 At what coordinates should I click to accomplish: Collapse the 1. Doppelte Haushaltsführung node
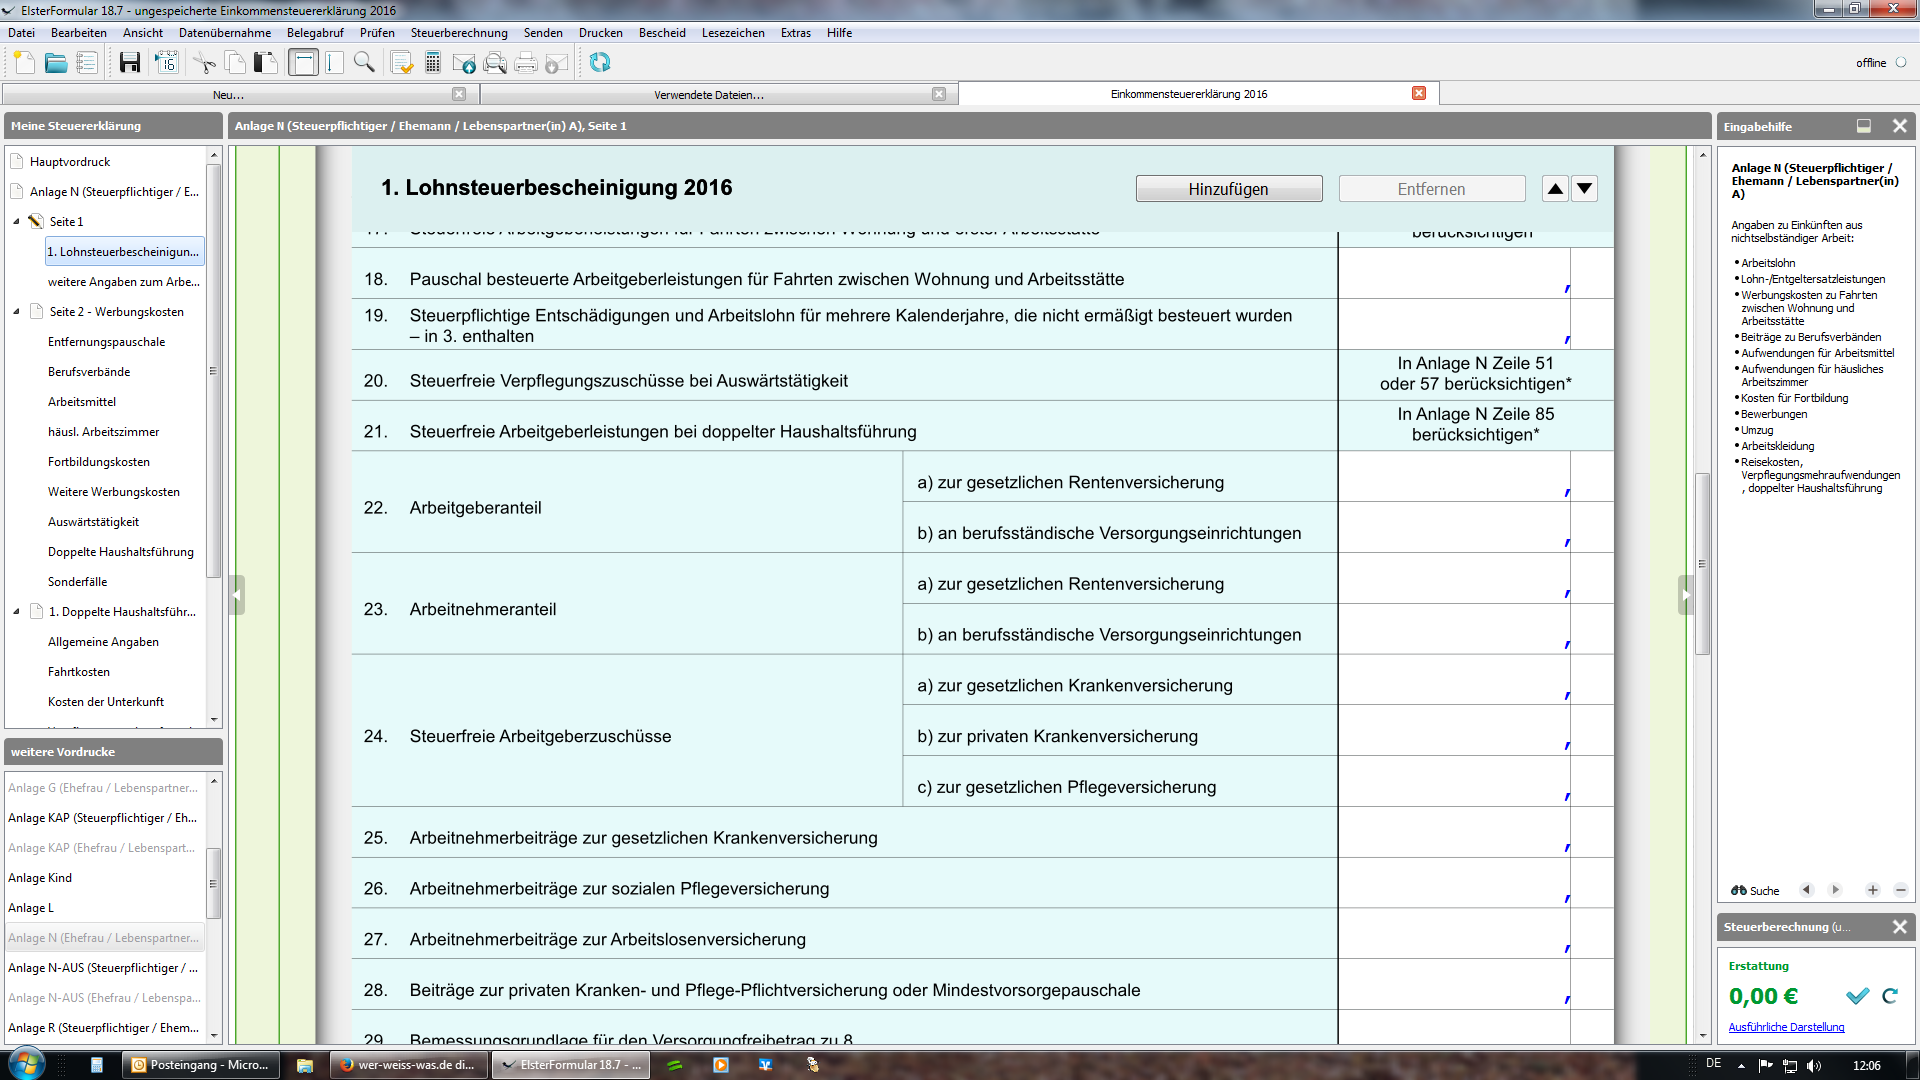point(16,612)
